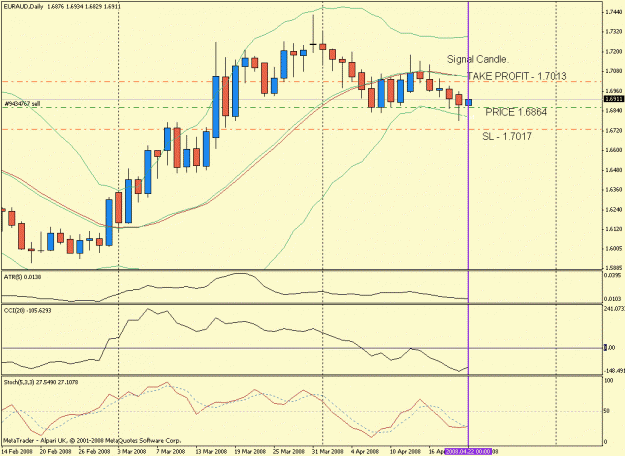
Task: Click the Stoch(5,3,3) indicator label
Action: click(x=41, y=382)
